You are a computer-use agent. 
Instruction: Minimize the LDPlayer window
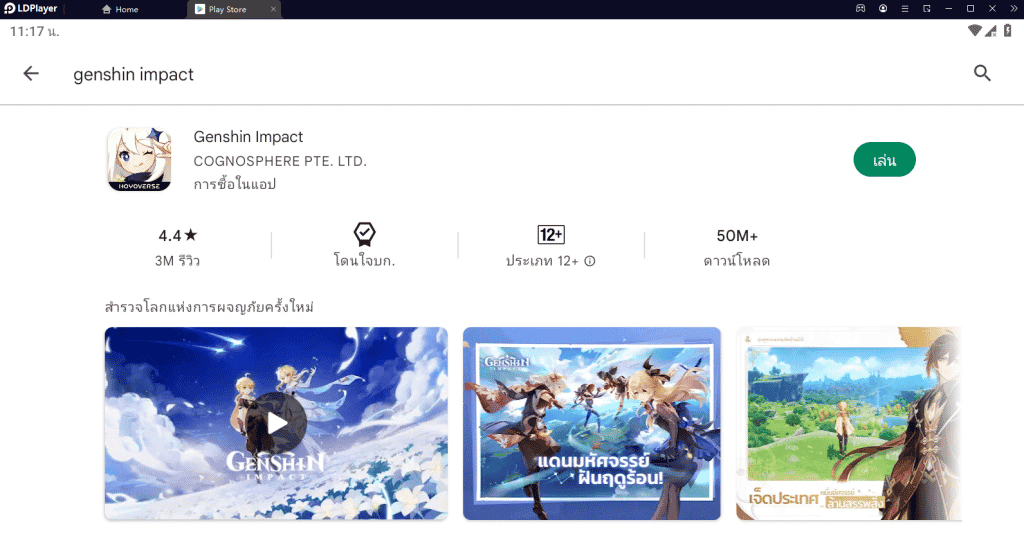948,8
